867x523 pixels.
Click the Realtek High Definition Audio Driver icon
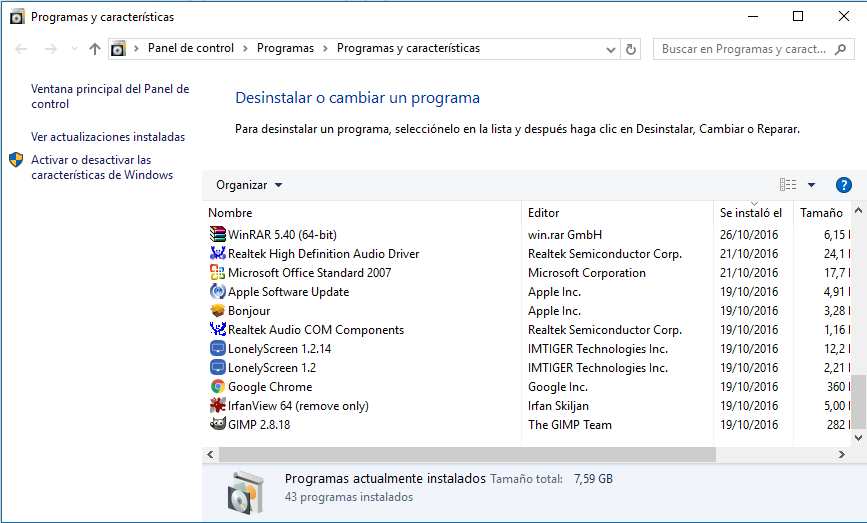[218, 253]
